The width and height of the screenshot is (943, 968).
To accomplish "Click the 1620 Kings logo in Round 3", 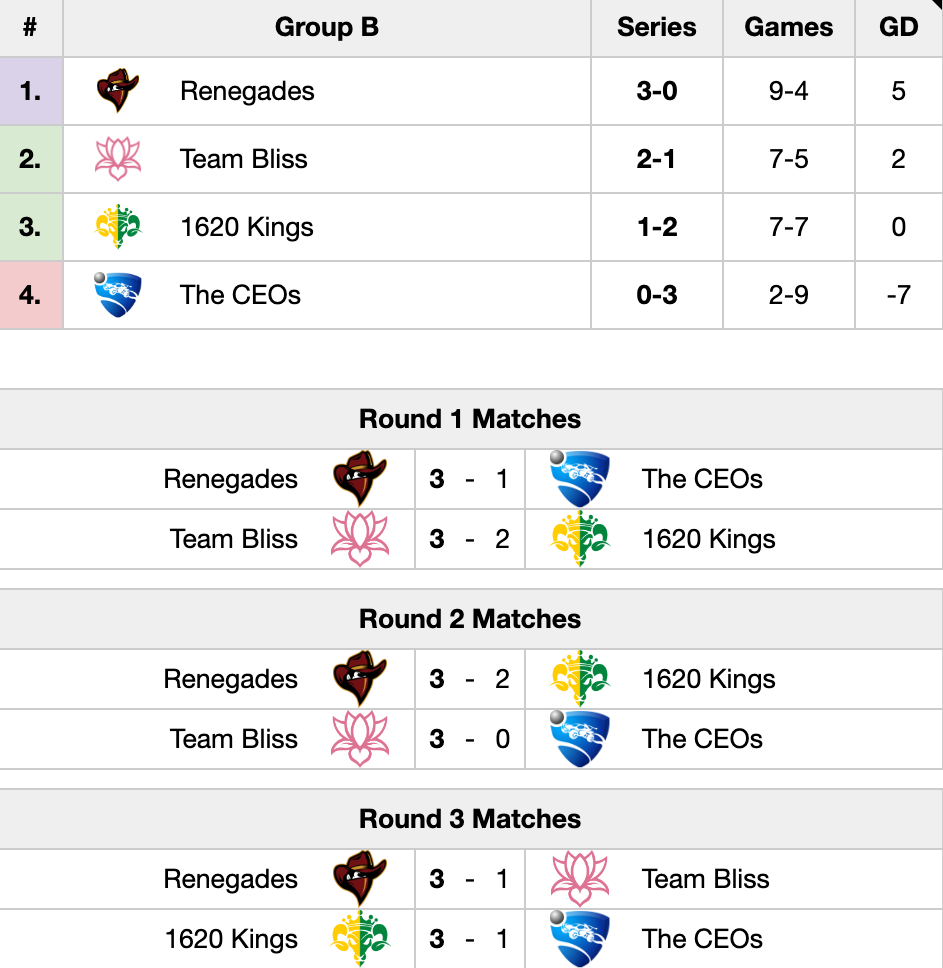I will 360,938.
